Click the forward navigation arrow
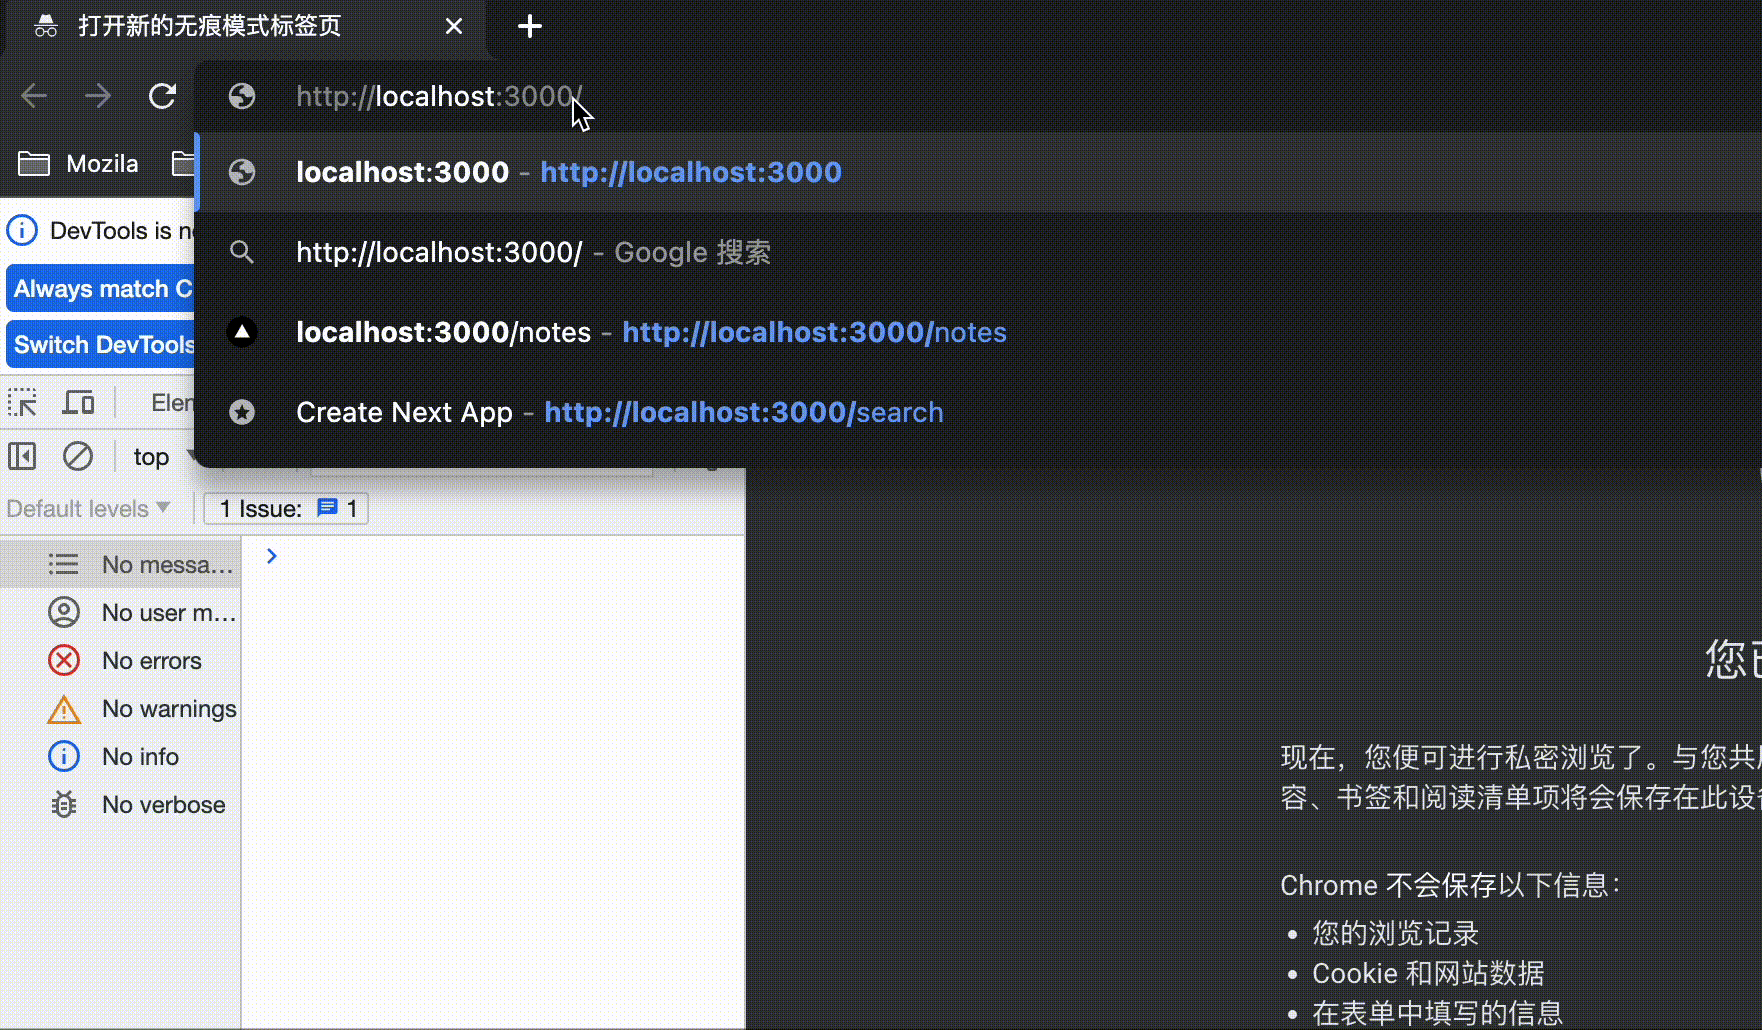The image size is (1762, 1030). pos(98,96)
